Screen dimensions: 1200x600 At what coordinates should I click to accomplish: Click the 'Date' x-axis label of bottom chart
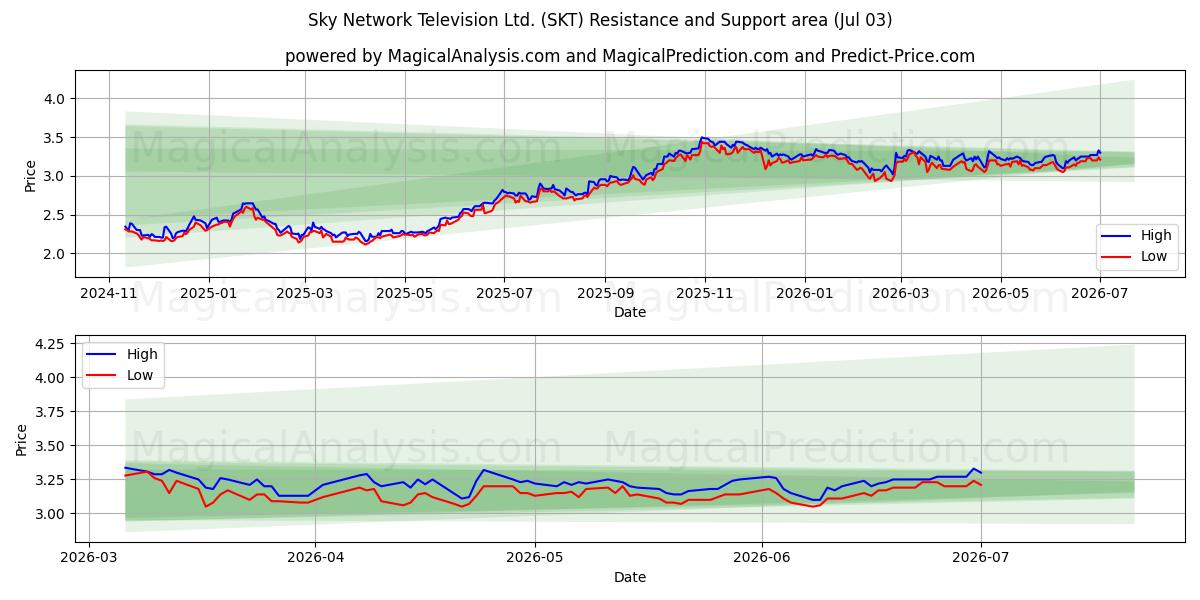click(x=630, y=577)
